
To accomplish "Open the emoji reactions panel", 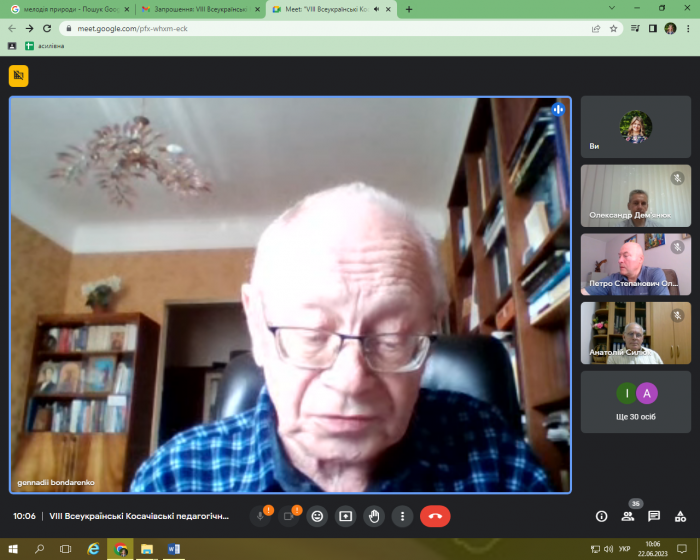I will click(318, 516).
